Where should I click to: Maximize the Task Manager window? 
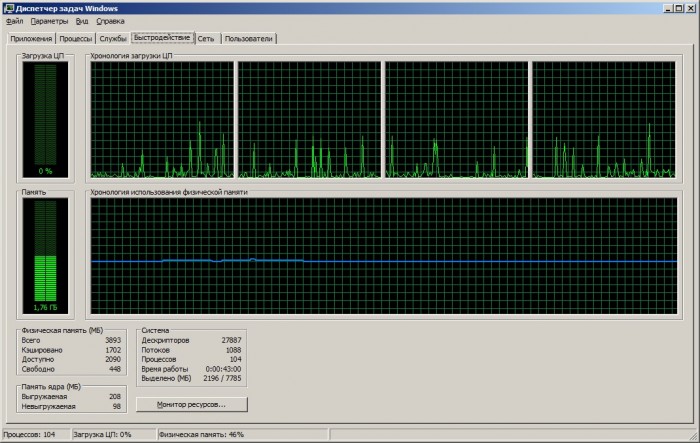tap(679, 8)
